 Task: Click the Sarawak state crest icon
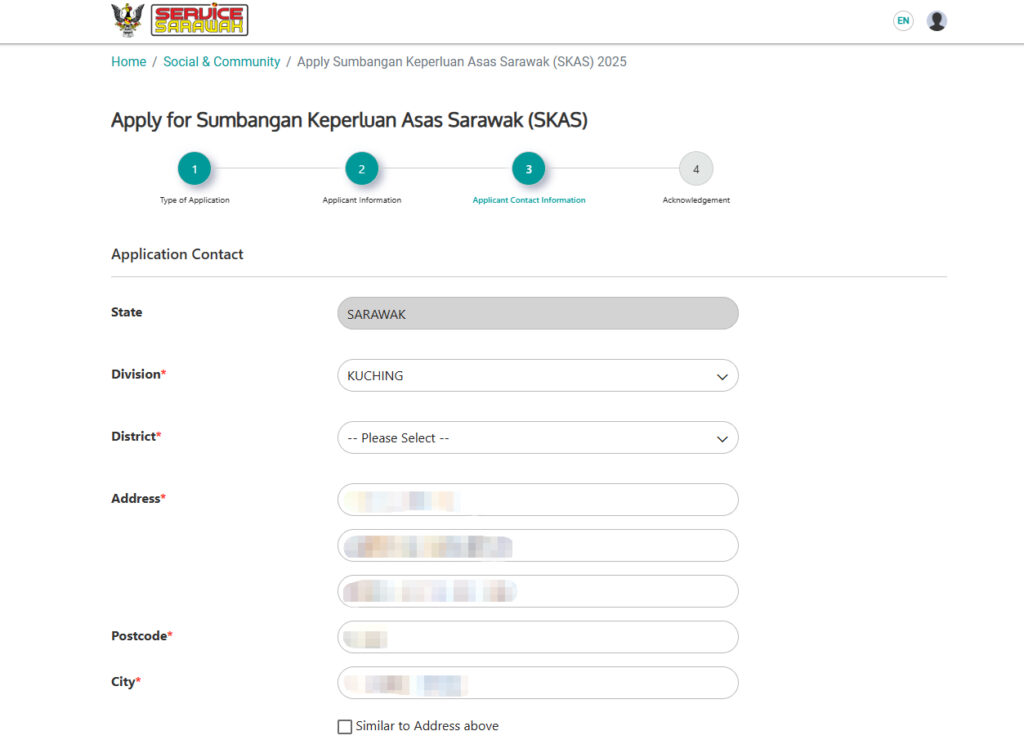(127, 20)
